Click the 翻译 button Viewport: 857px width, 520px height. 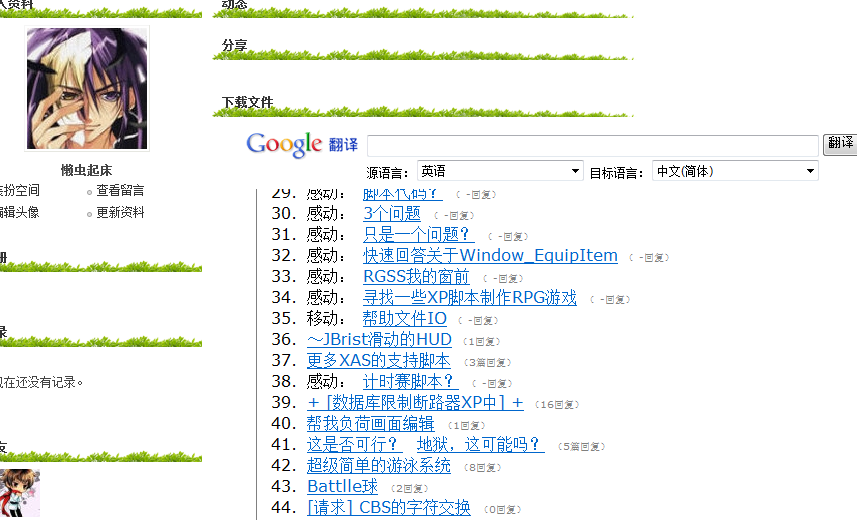pos(840,144)
